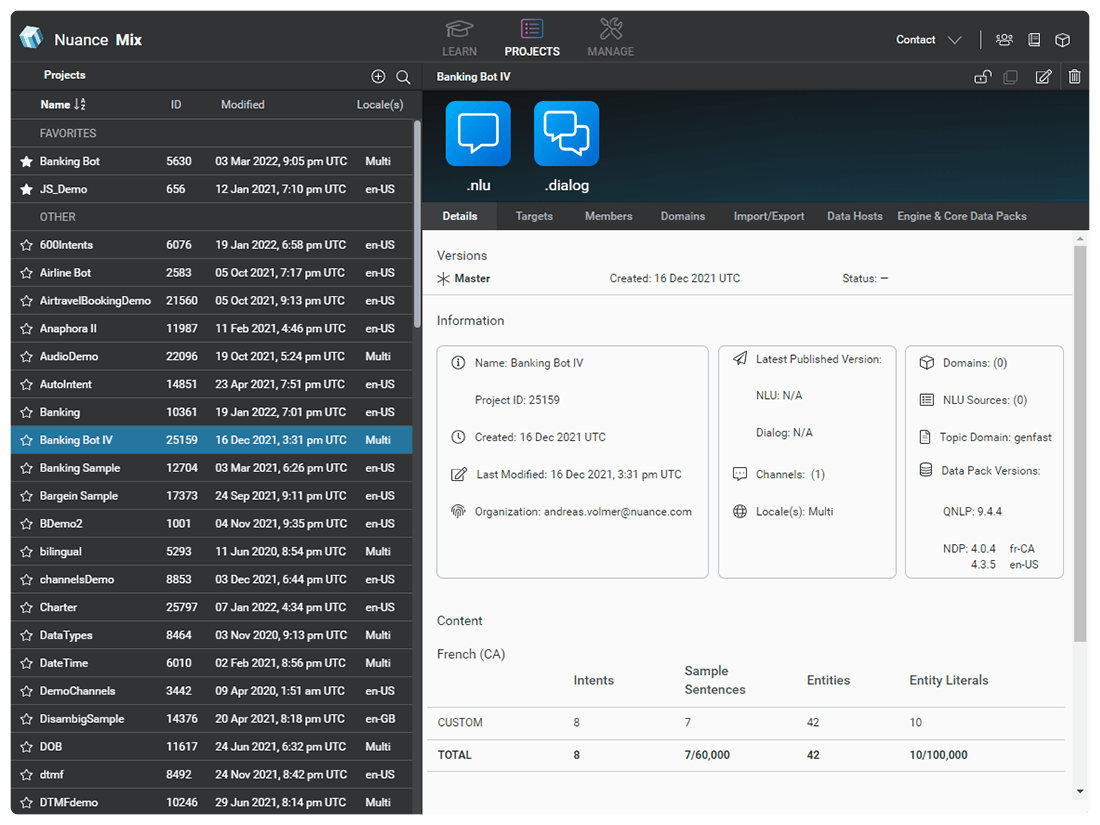The width and height of the screenshot is (1100, 825).
Task: Favorite the AudioDemo star
Action: point(27,356)
